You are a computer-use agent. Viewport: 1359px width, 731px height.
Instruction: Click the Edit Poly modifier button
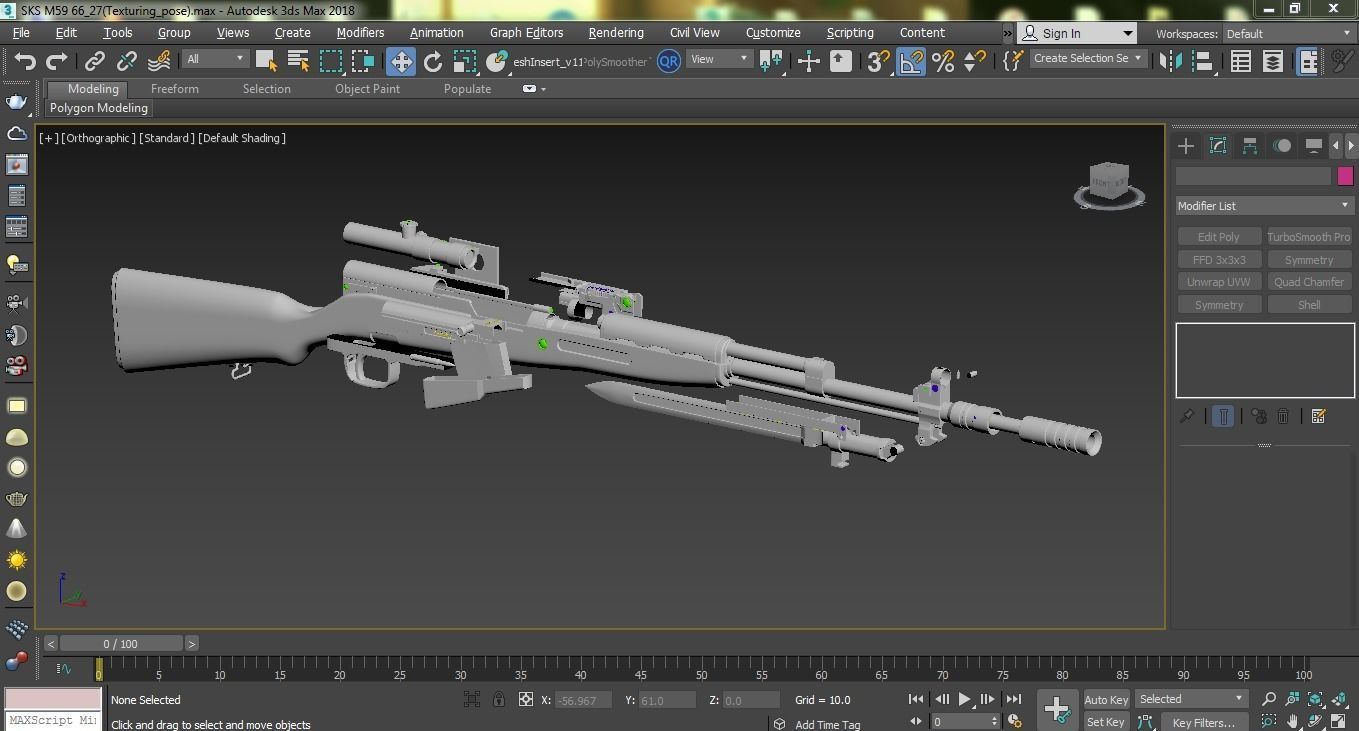(x=1218, y=237)
